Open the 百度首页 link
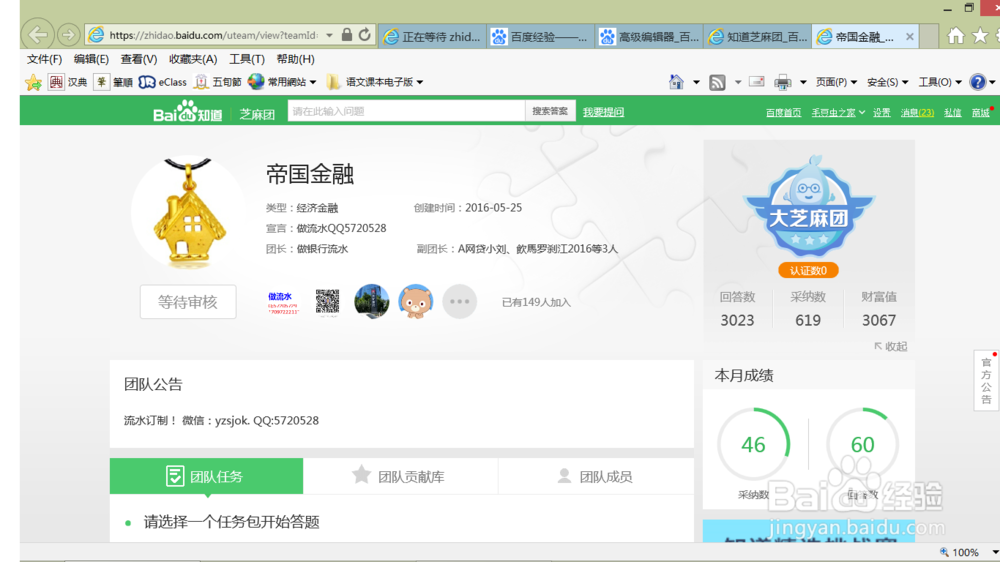Image resolution: width=1000 pixels, height=562 pixels. (783, 113)
